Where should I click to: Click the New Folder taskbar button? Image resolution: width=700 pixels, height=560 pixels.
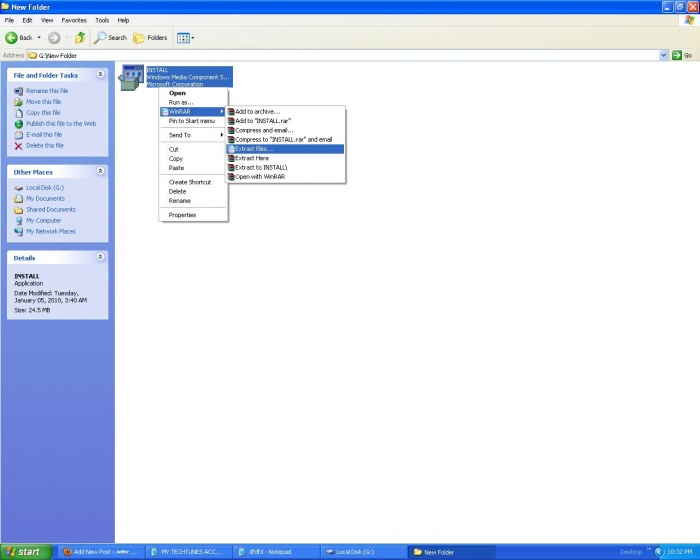coord(452,552)
